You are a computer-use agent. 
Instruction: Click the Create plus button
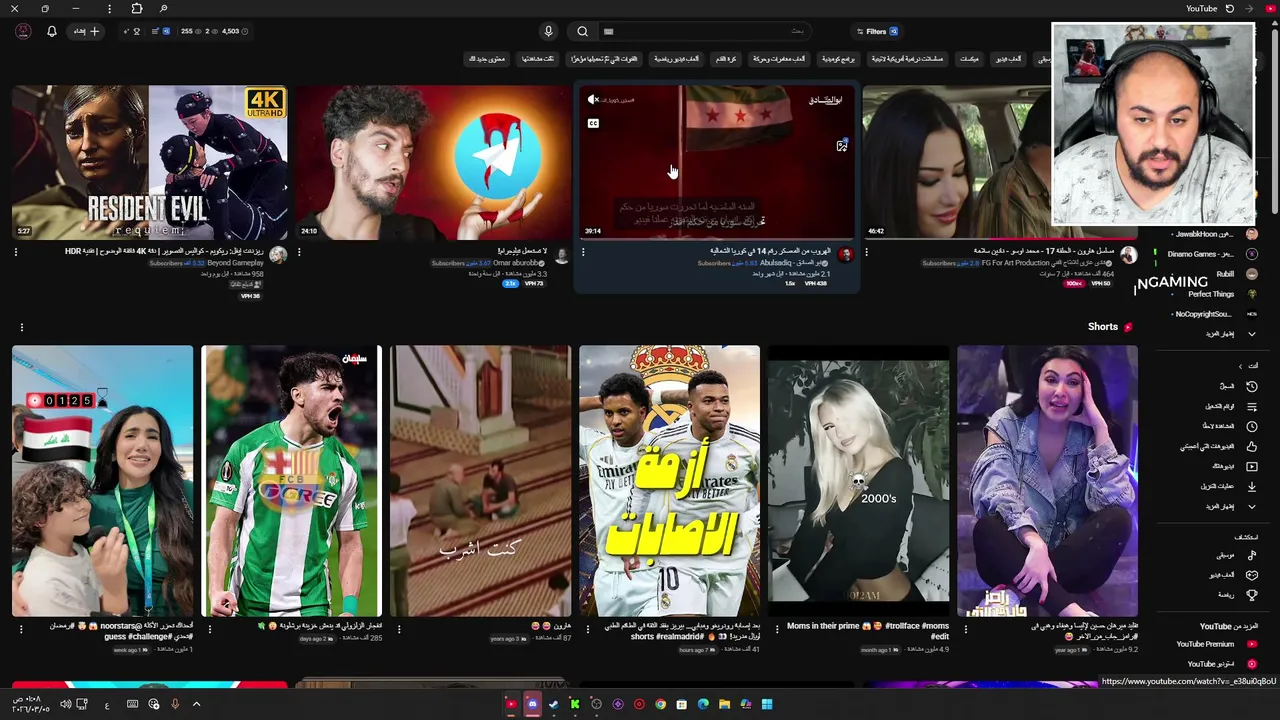[87, 31]
